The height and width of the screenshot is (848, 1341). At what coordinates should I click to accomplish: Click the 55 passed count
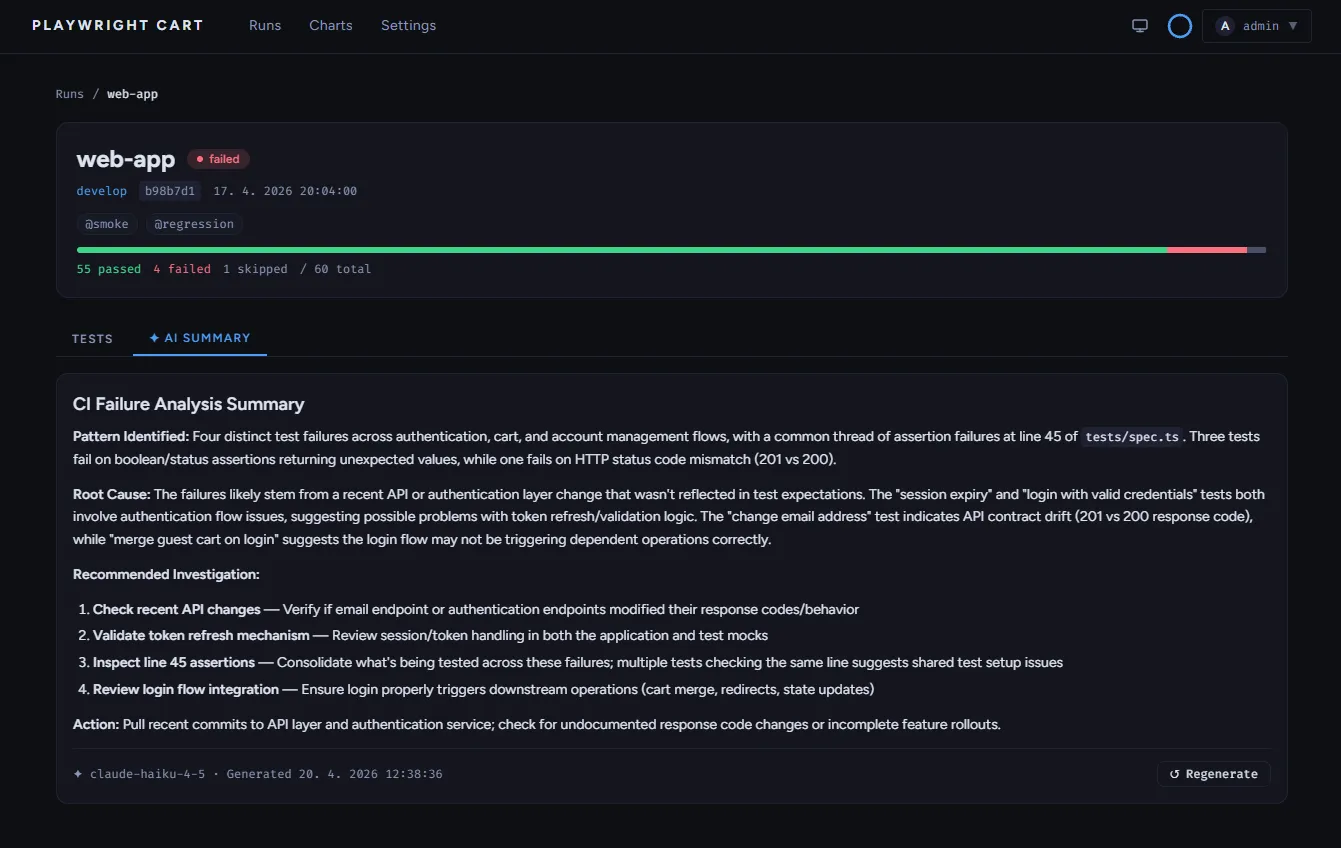[x=109, y=269]
